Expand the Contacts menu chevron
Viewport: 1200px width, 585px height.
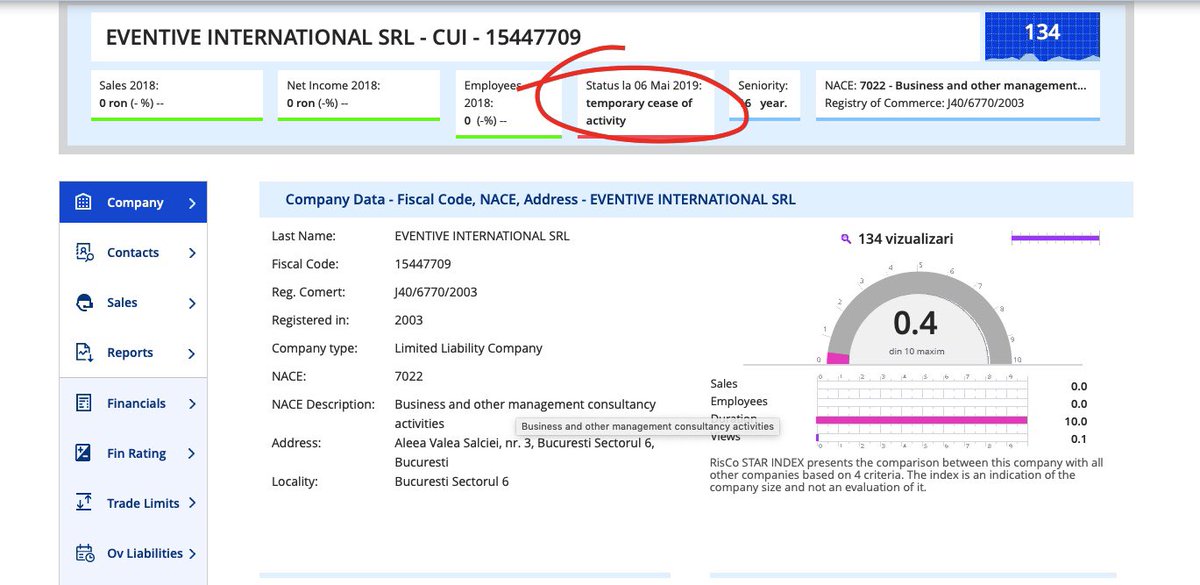click(192, 253)
